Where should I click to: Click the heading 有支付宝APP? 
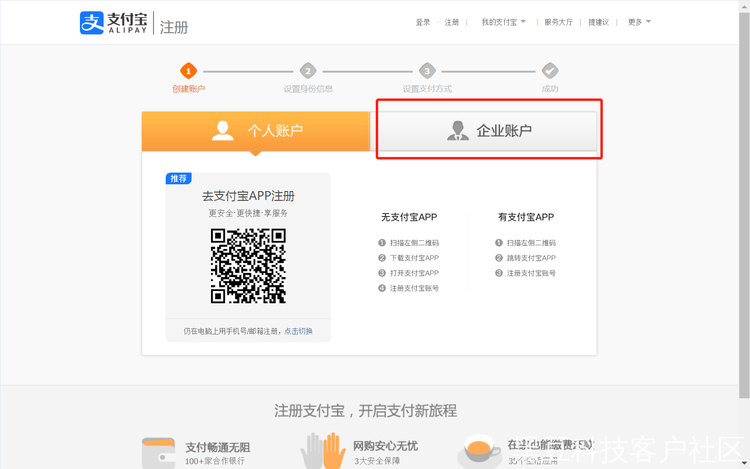pyautogui.click(x=526, y=217)
